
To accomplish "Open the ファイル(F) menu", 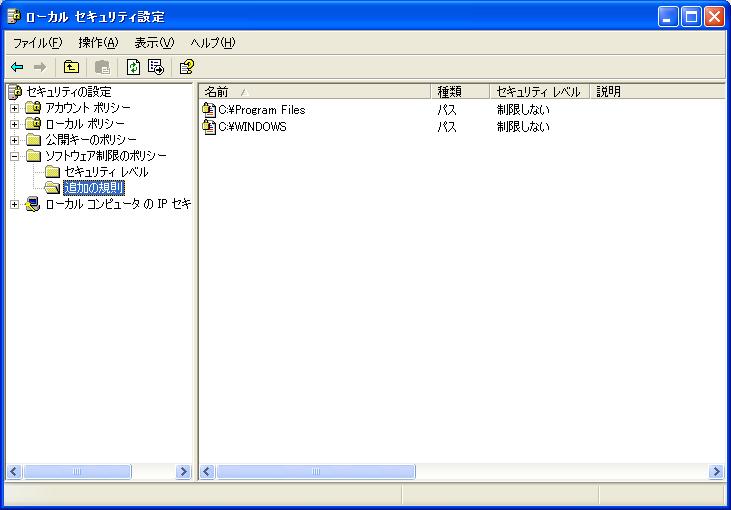I will point(37,43).
